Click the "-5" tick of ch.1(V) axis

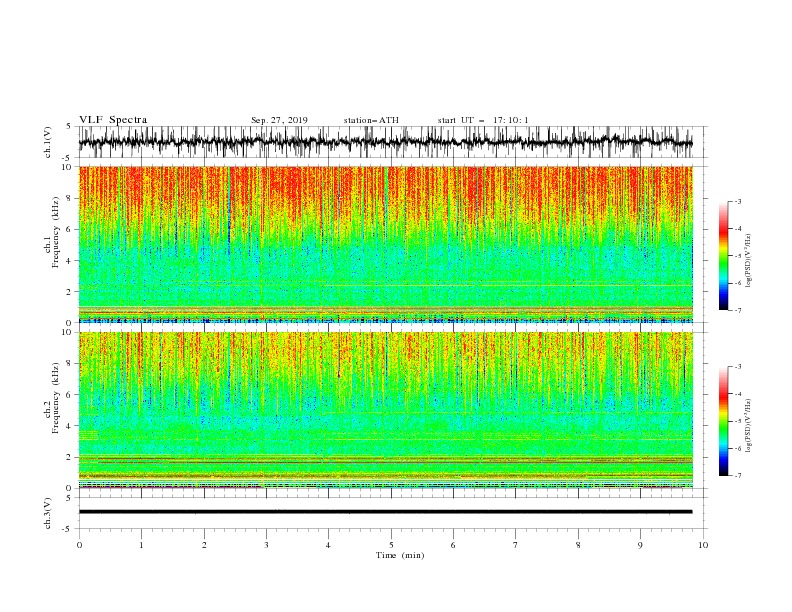[68, 158]
